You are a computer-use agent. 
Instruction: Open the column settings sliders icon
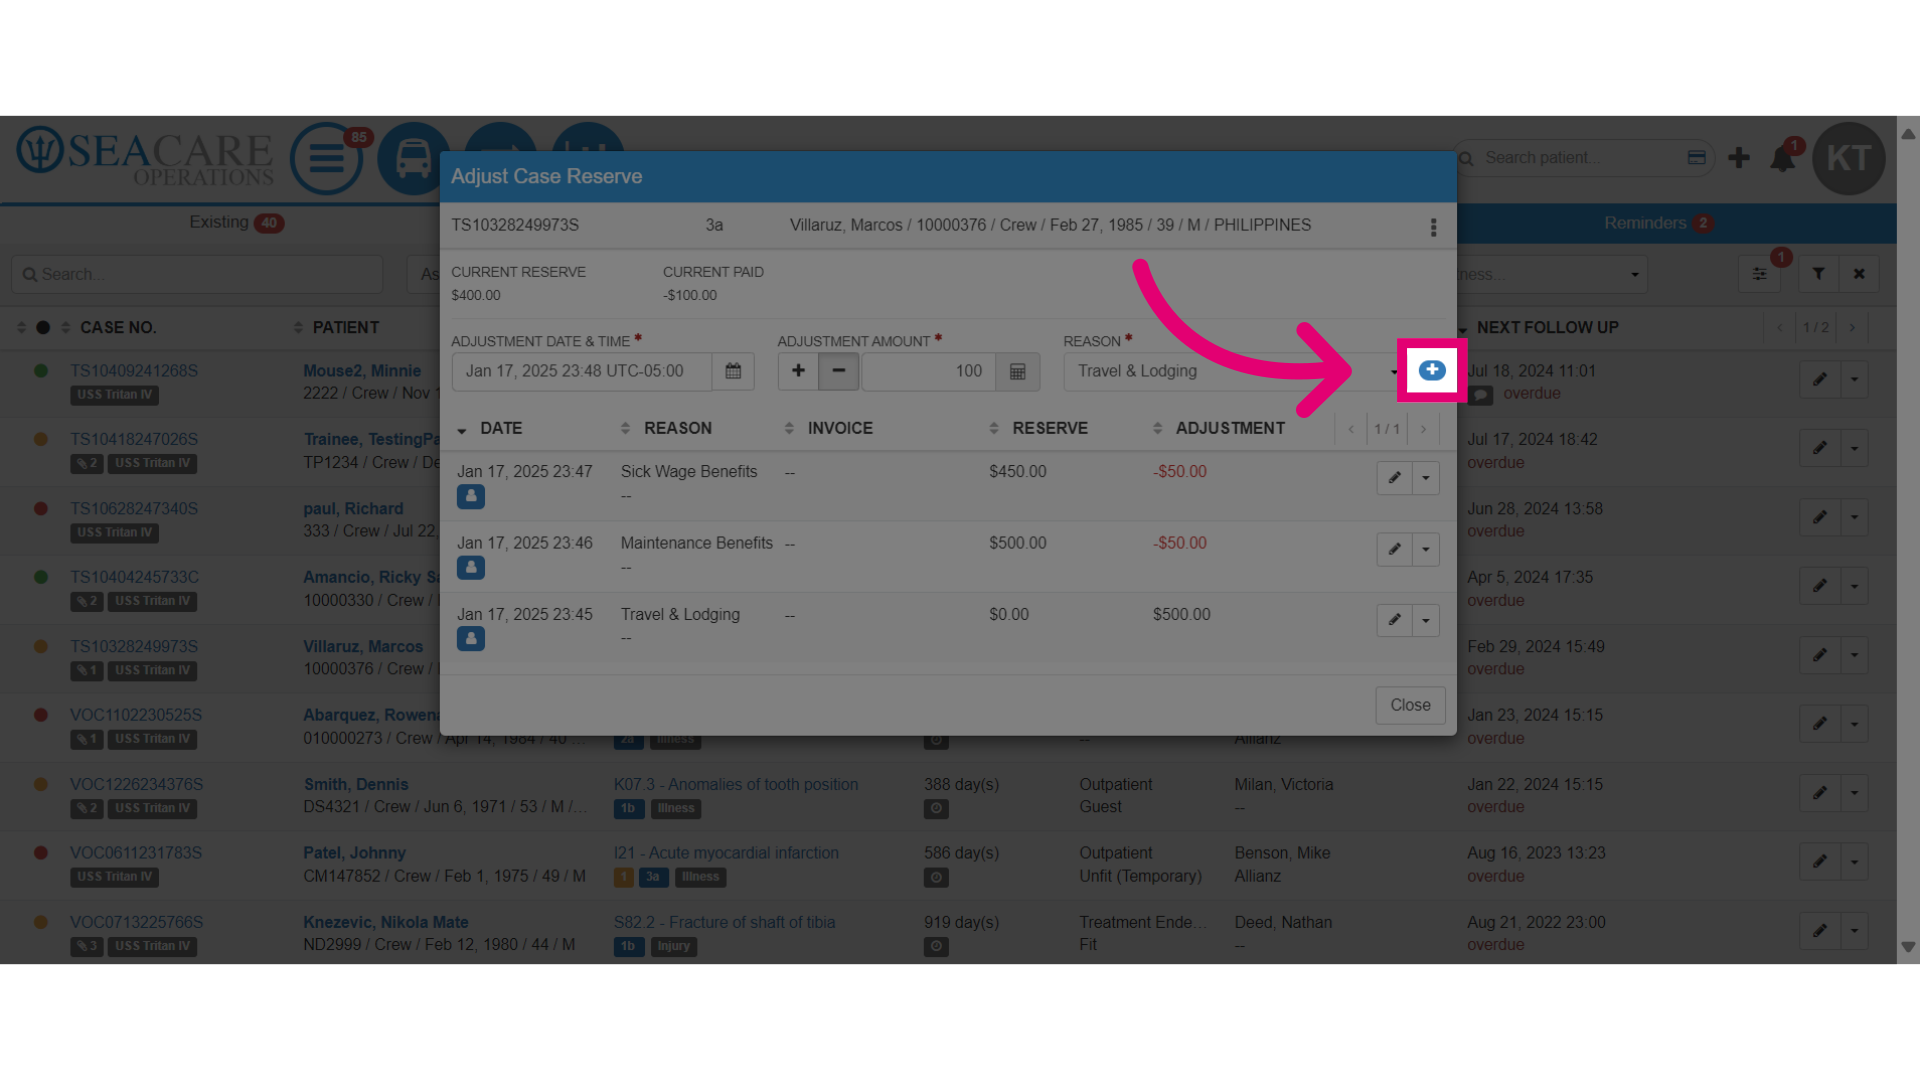point(1760,274)
